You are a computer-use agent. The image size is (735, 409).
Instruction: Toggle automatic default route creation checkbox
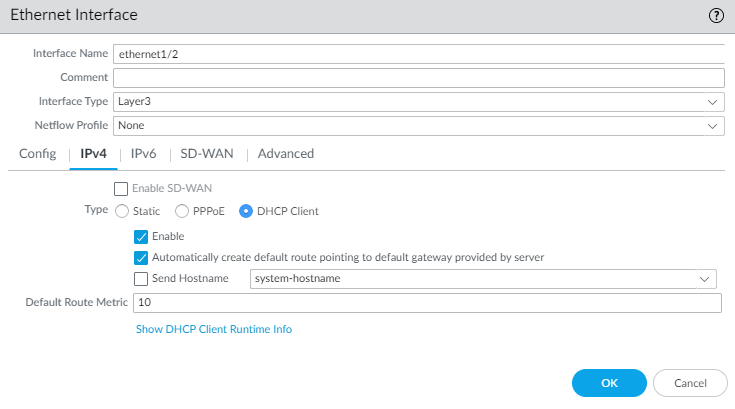[x=141, y=257]
